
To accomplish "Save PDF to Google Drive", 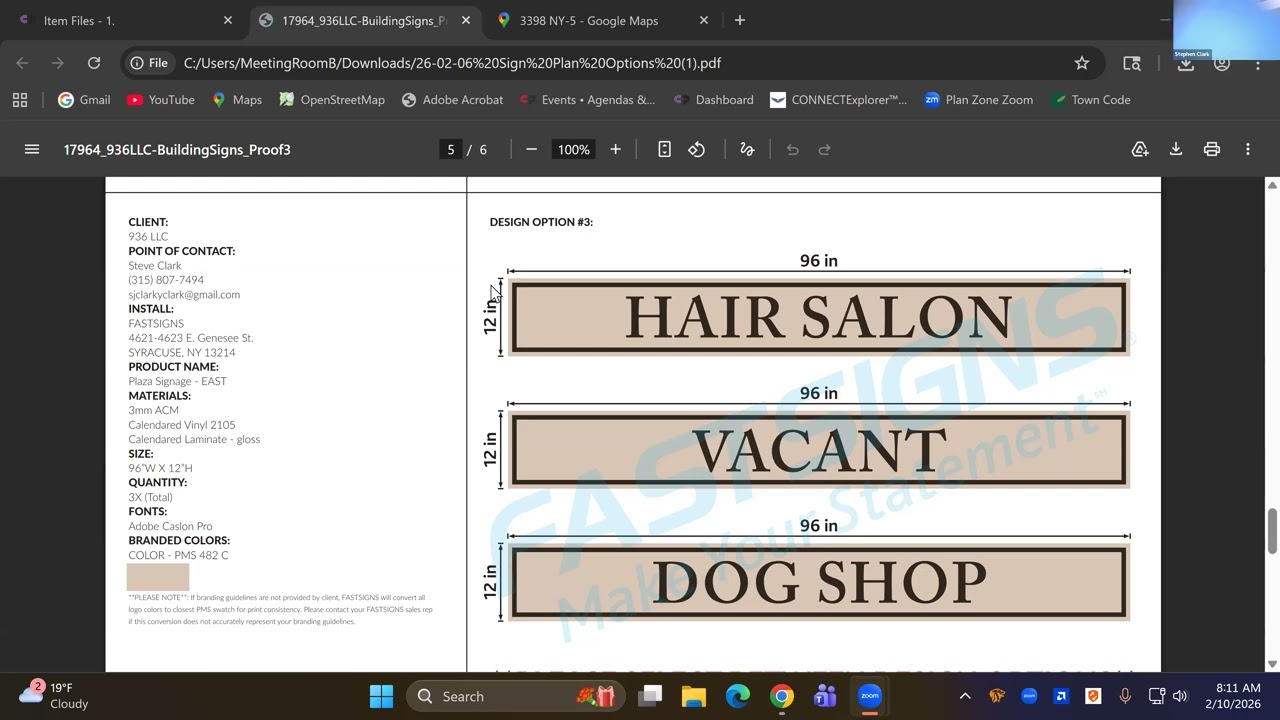I will (1140, 149).
